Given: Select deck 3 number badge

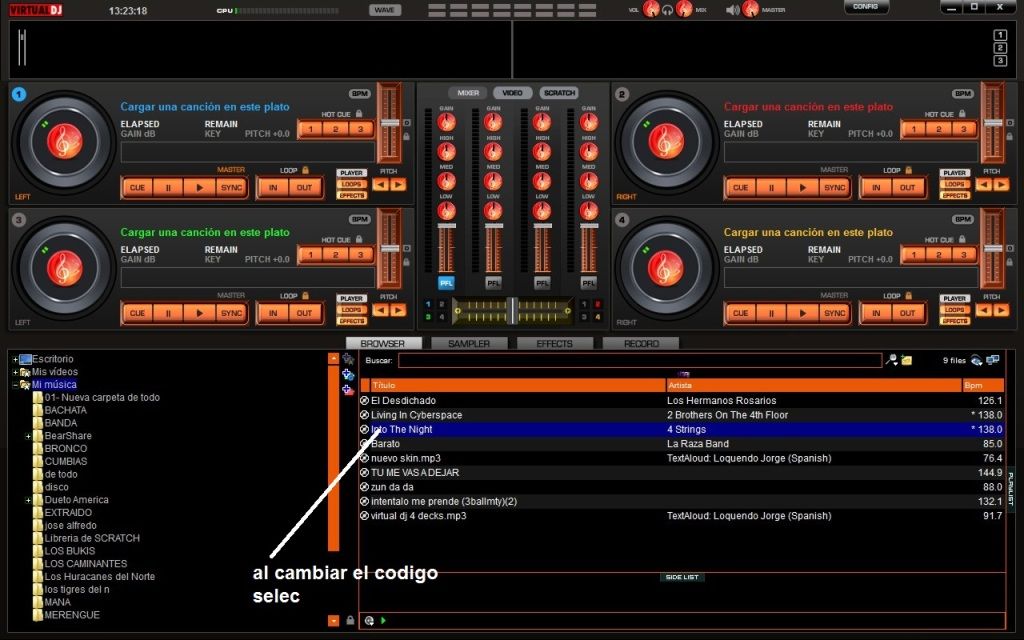Looking at the screenshot, I should 19,219.
